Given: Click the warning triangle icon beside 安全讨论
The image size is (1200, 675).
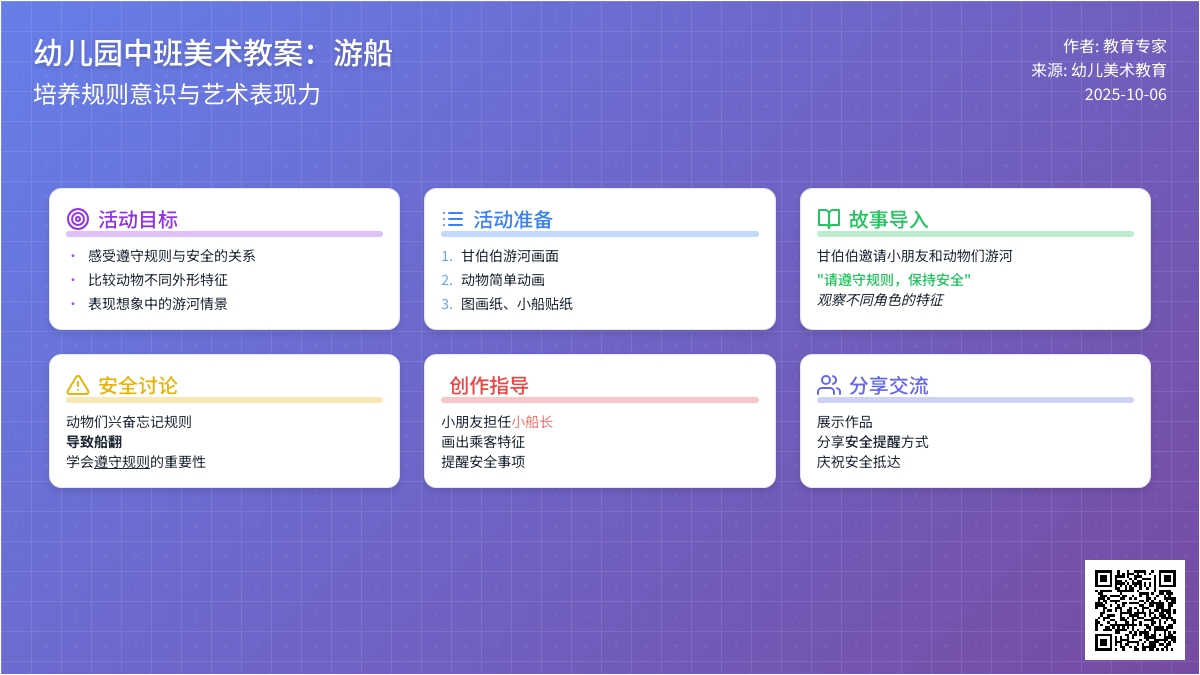Looking at the screenshot, I should click(x=77, y=385).
